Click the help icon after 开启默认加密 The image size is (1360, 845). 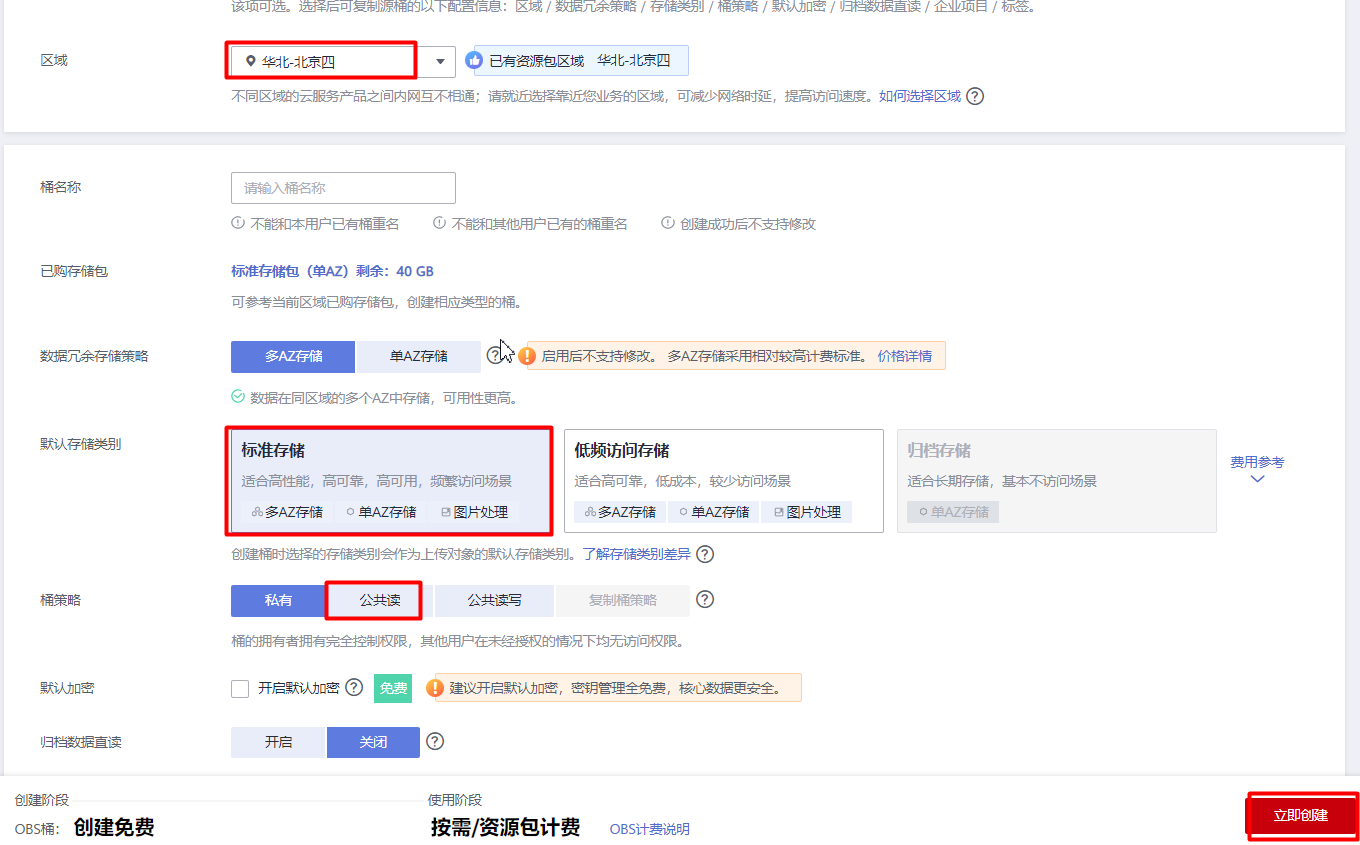[354, 688]
